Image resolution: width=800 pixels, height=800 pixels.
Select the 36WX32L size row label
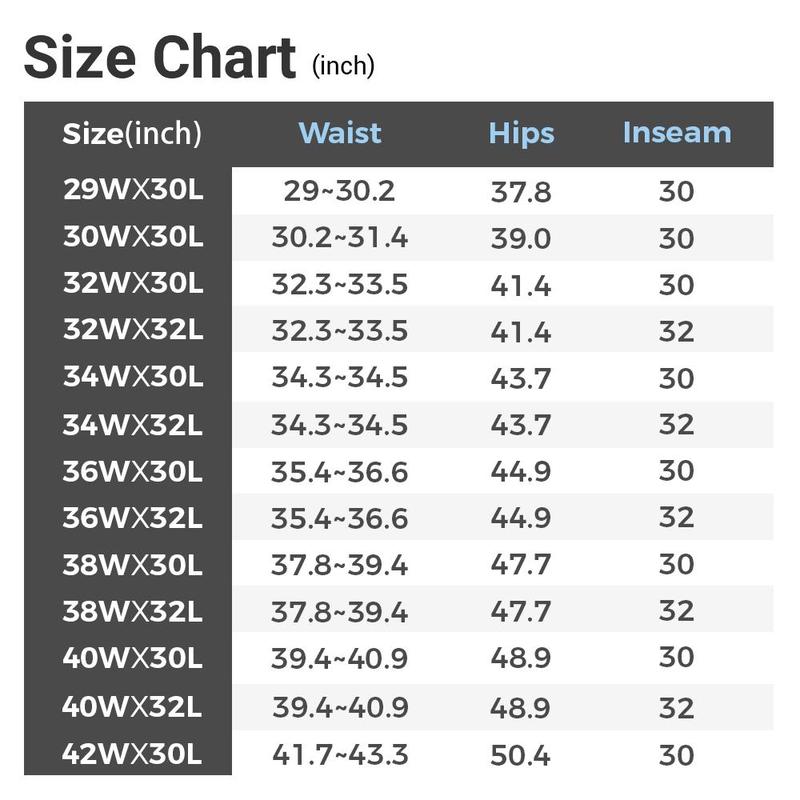pyautogui.click(x=132, y=517)
